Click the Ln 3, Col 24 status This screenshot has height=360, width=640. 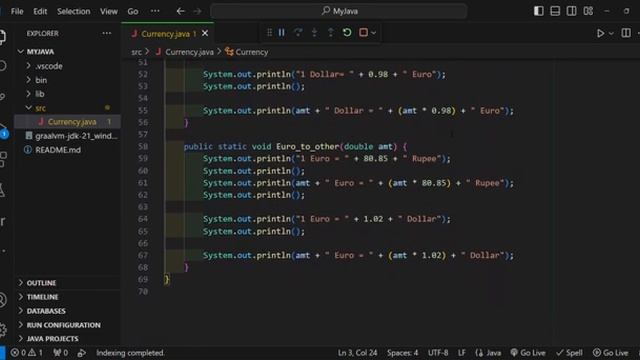pyautogui.click(x=357, y=353)
